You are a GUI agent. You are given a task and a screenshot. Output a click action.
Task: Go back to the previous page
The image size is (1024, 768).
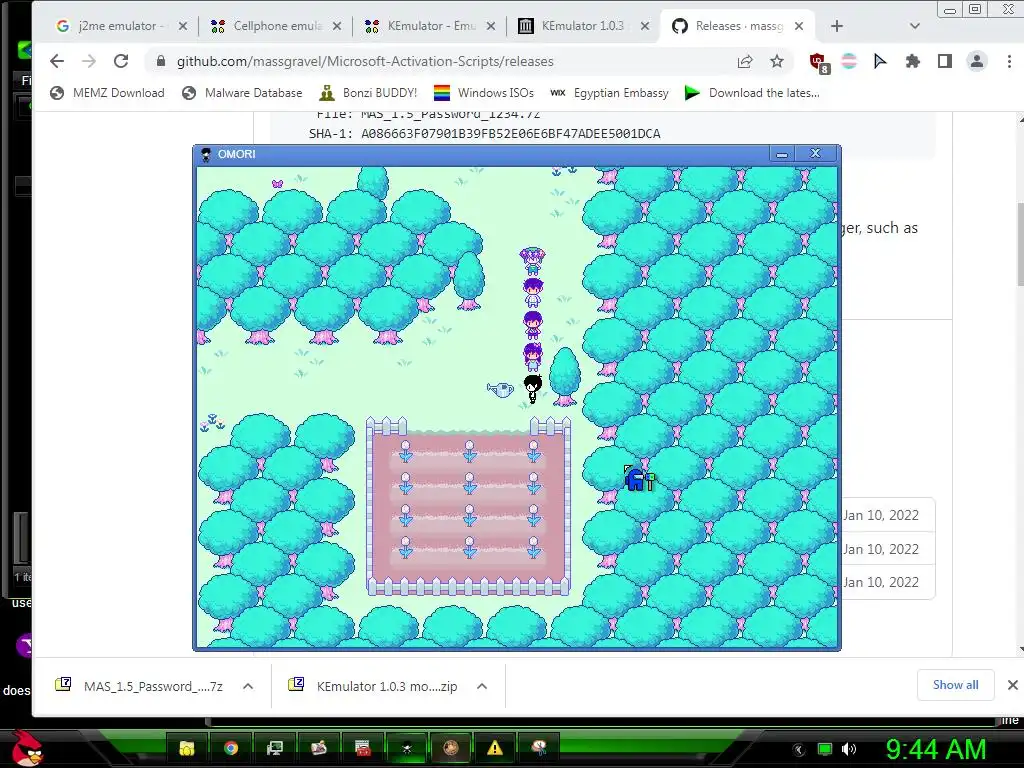coord(57,61)
